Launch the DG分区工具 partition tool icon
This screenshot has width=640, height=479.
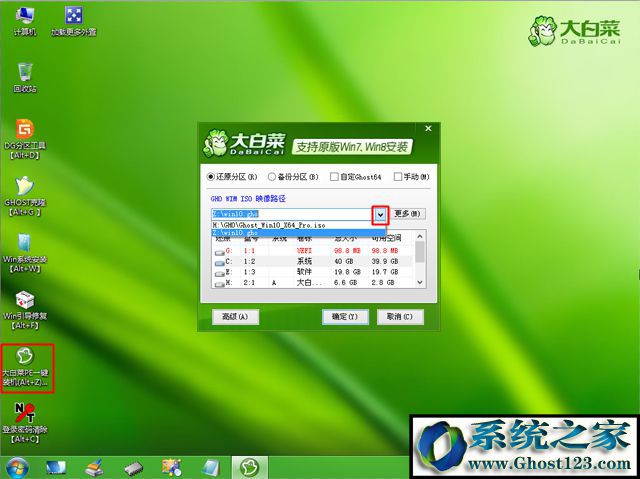click(25, 139)
